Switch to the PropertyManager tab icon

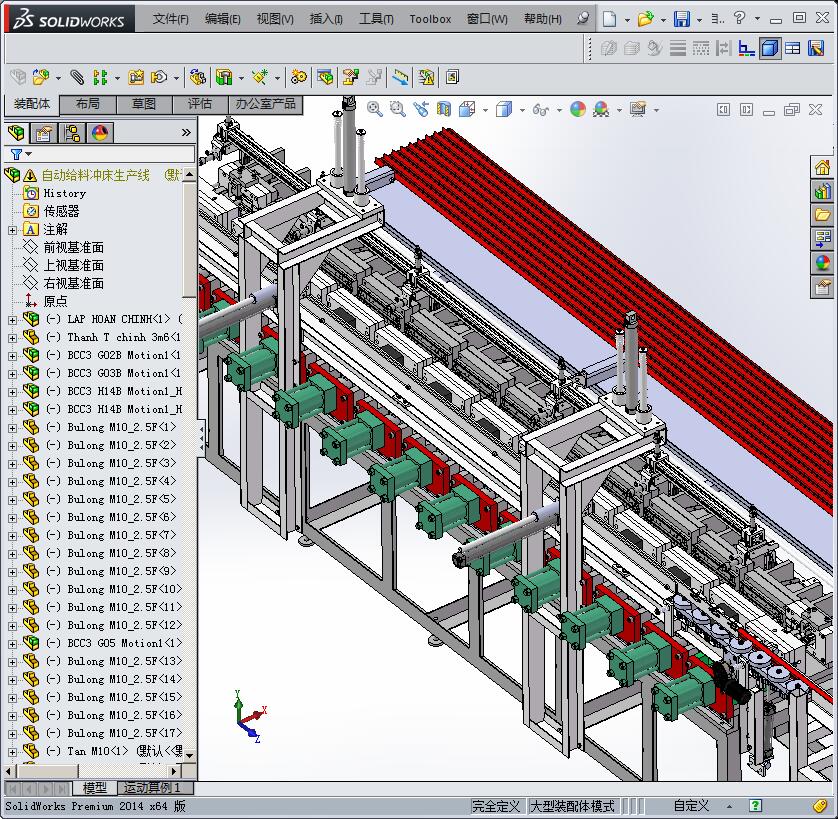[44, 133]
